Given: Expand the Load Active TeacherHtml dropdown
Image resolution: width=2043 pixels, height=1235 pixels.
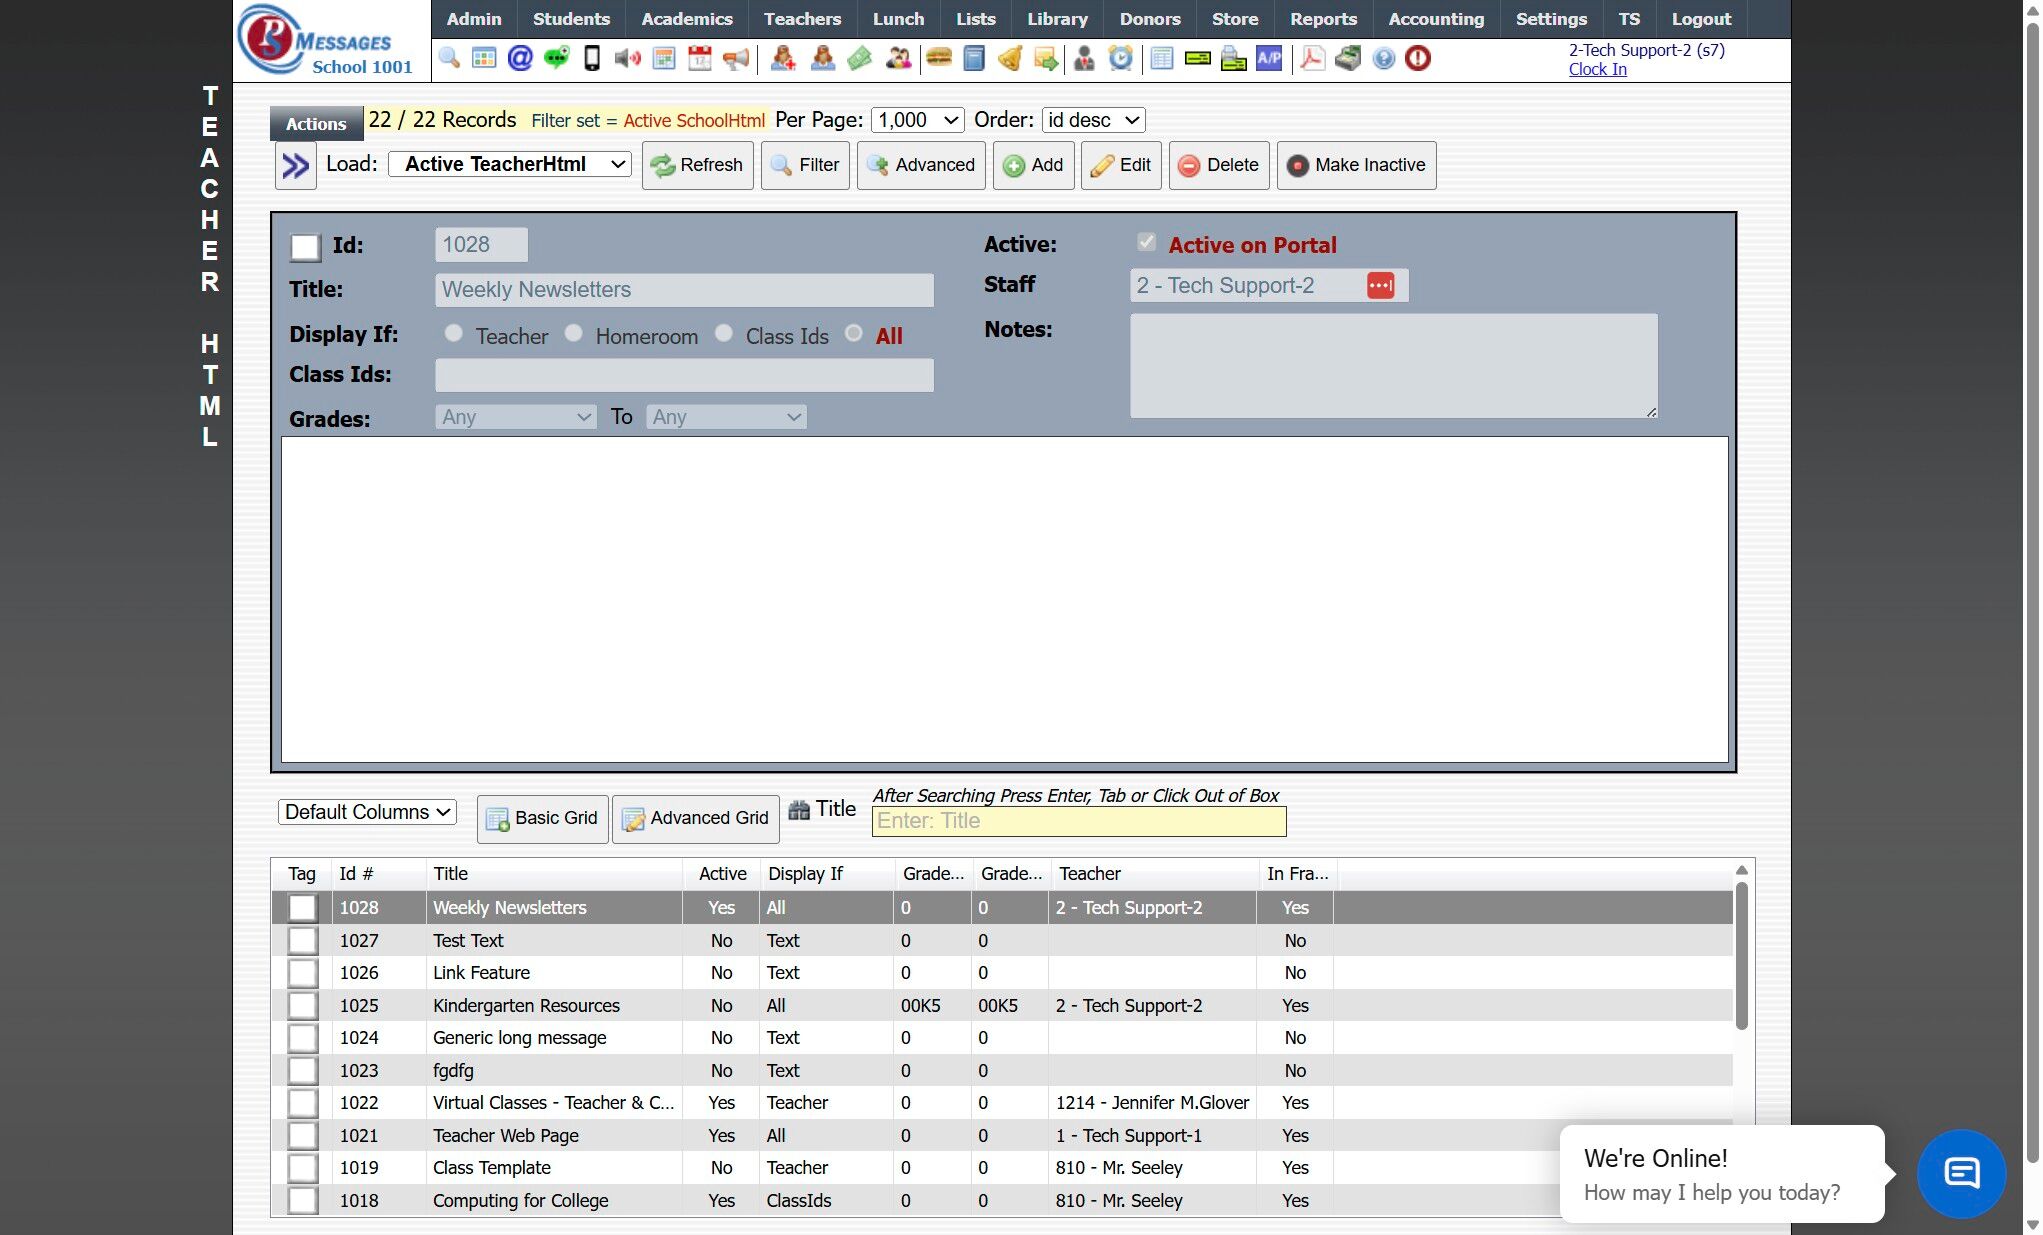Looking at the screenshot, I should (509, 164).
